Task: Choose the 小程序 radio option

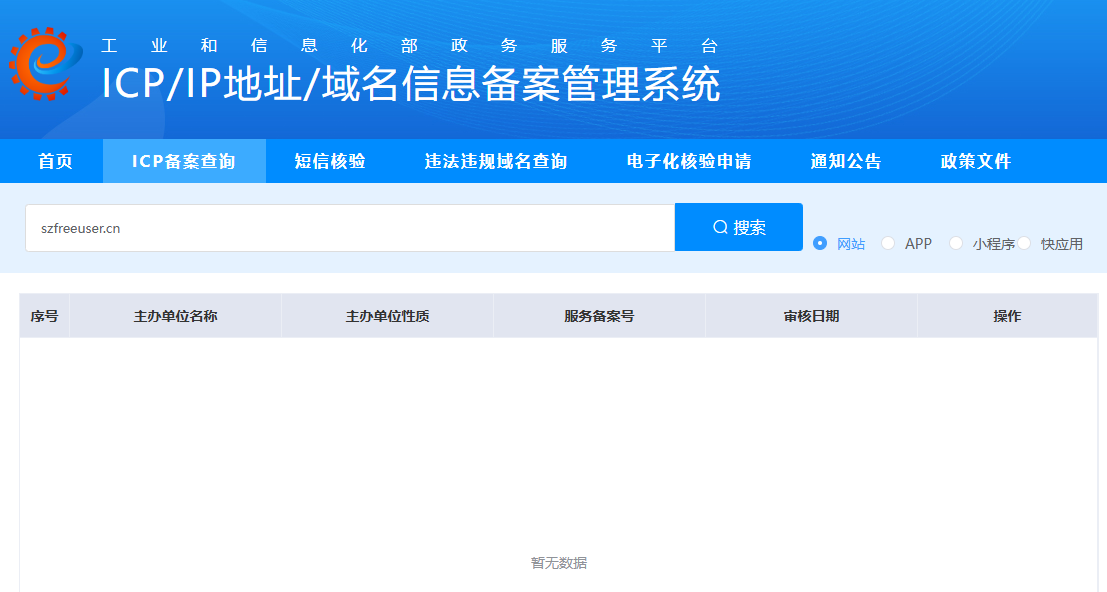Action: point(956,243)
